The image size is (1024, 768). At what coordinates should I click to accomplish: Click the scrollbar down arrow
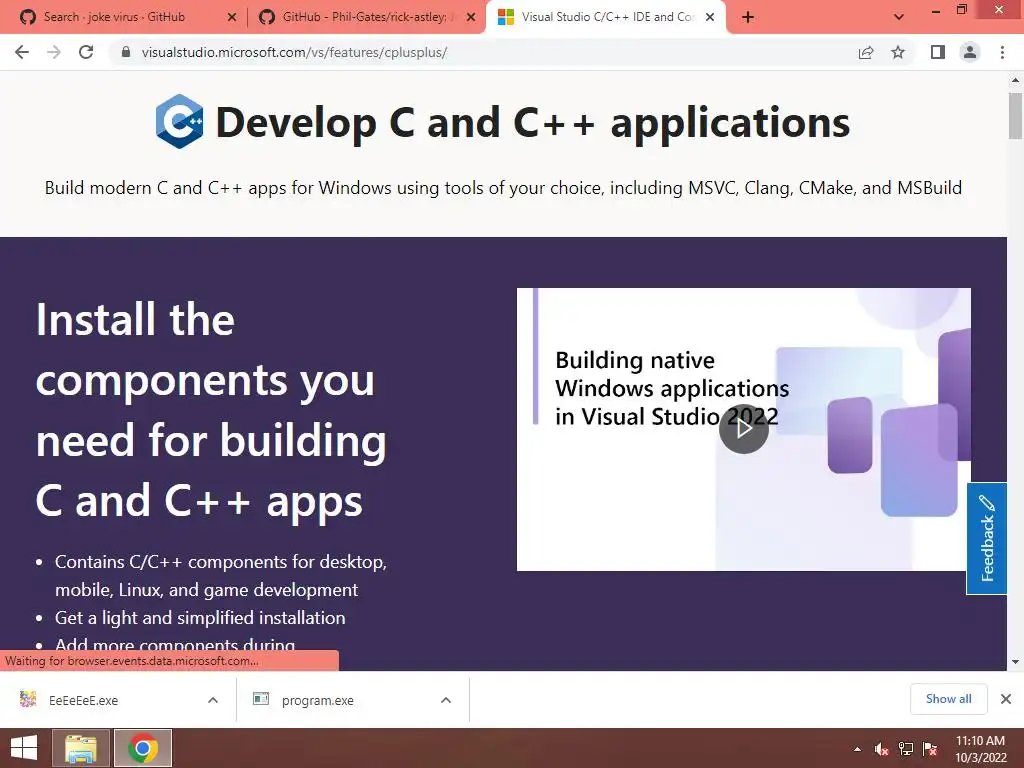pyautogui.click(x=1015, y=662)
